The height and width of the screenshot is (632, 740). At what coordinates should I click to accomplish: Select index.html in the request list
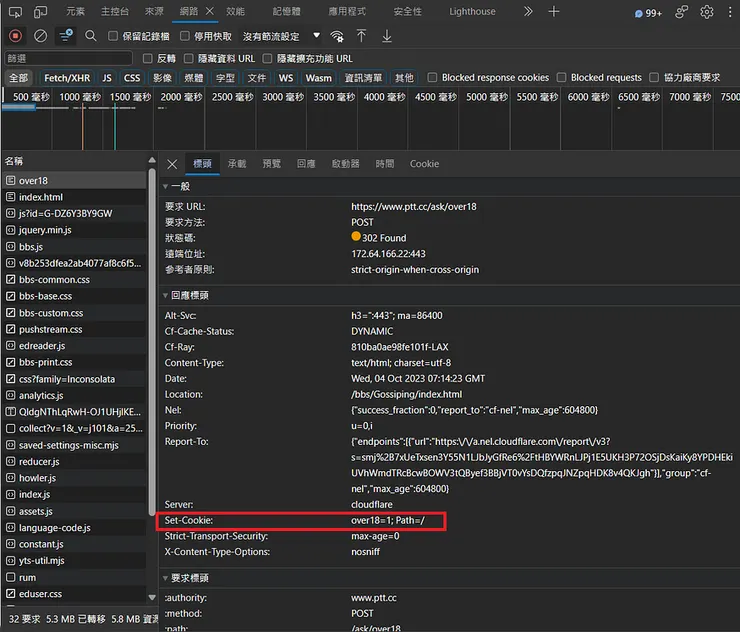pos(40,197)
